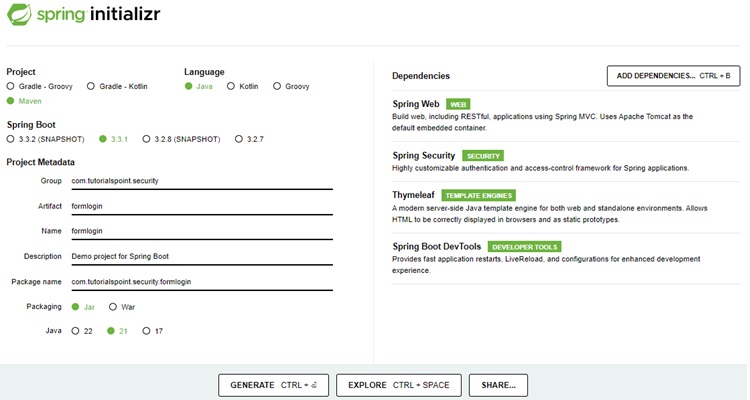
Task: Select Gradle - Groovy project type
Action: pos(11,87)
